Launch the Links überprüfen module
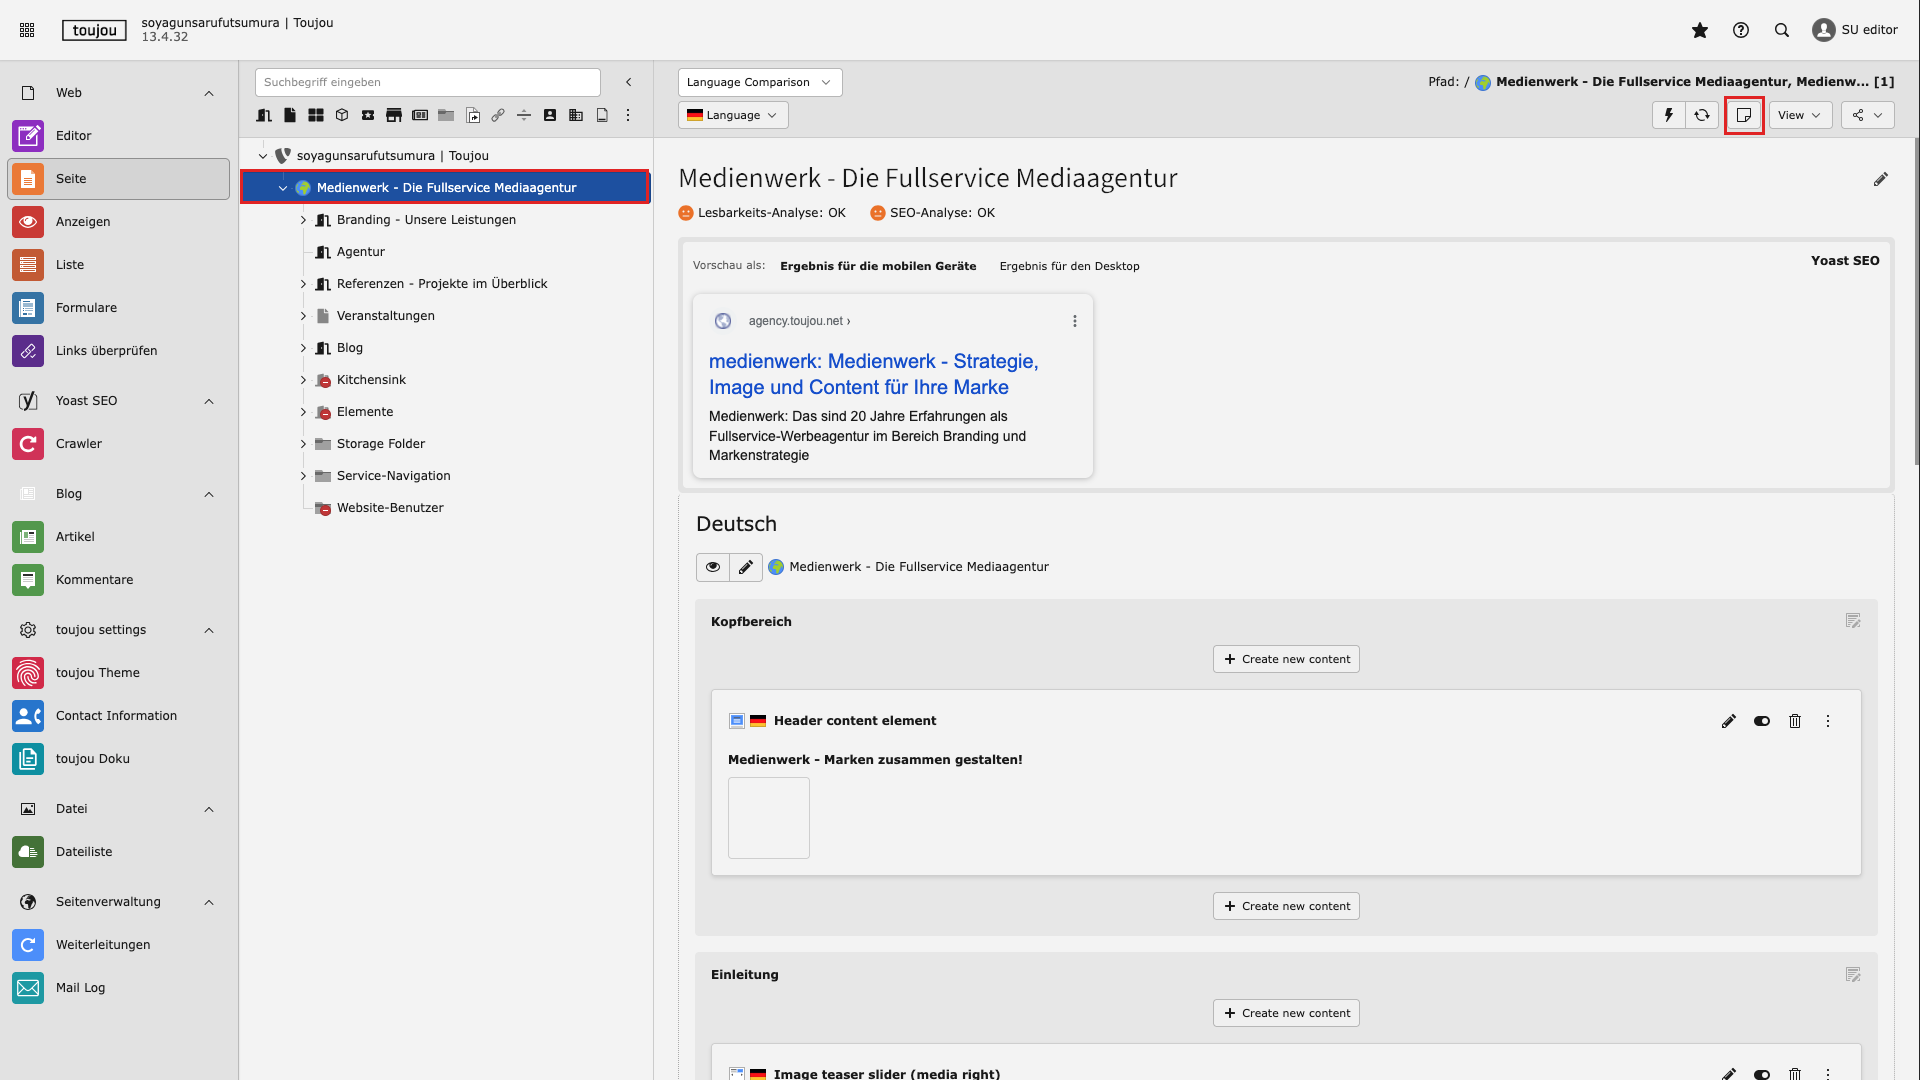 [118, 351]
